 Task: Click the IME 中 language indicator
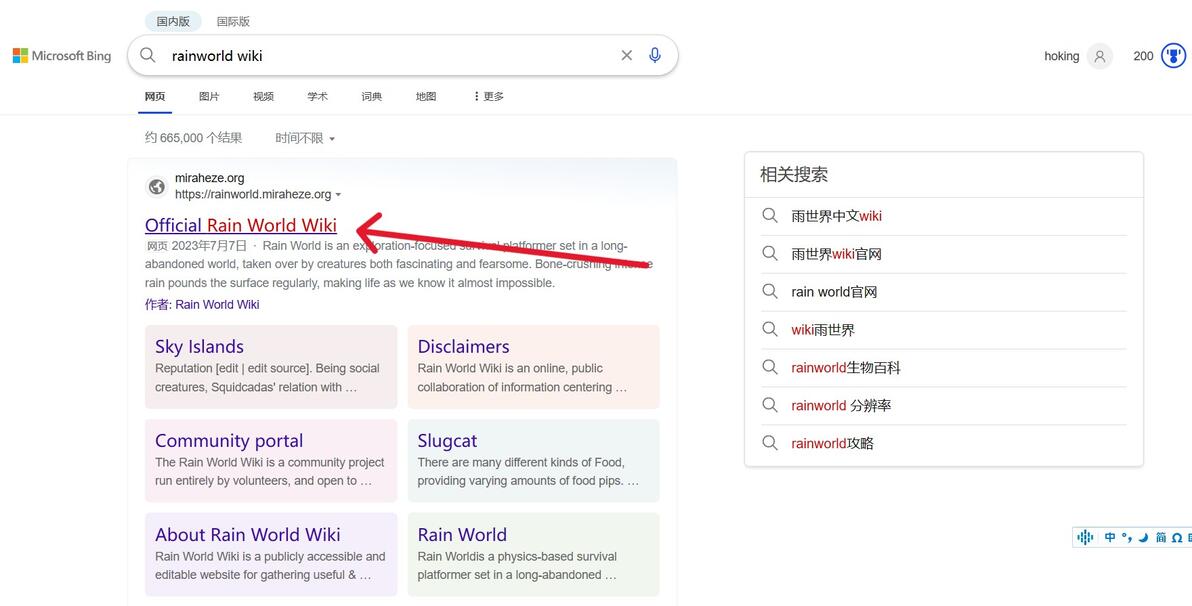tap(1110, 537)
